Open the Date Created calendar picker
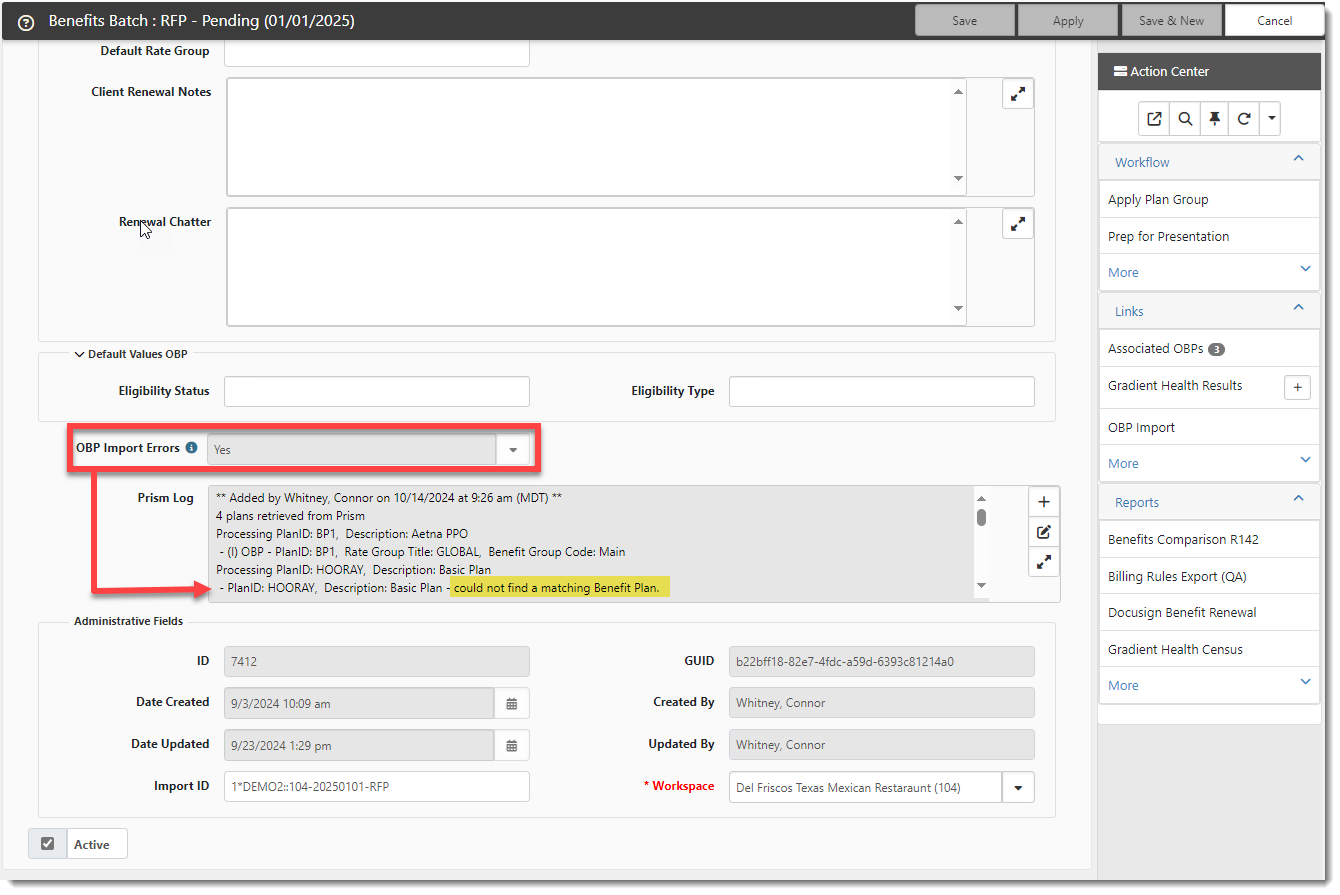The width and height of the screenshot is (1340, 895). tap(511, 703)
